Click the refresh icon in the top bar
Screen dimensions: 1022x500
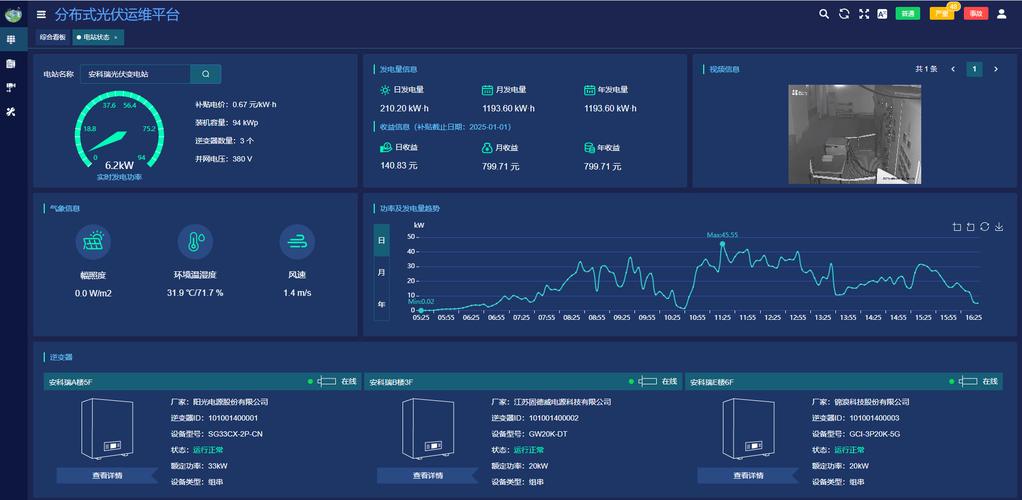844,14
